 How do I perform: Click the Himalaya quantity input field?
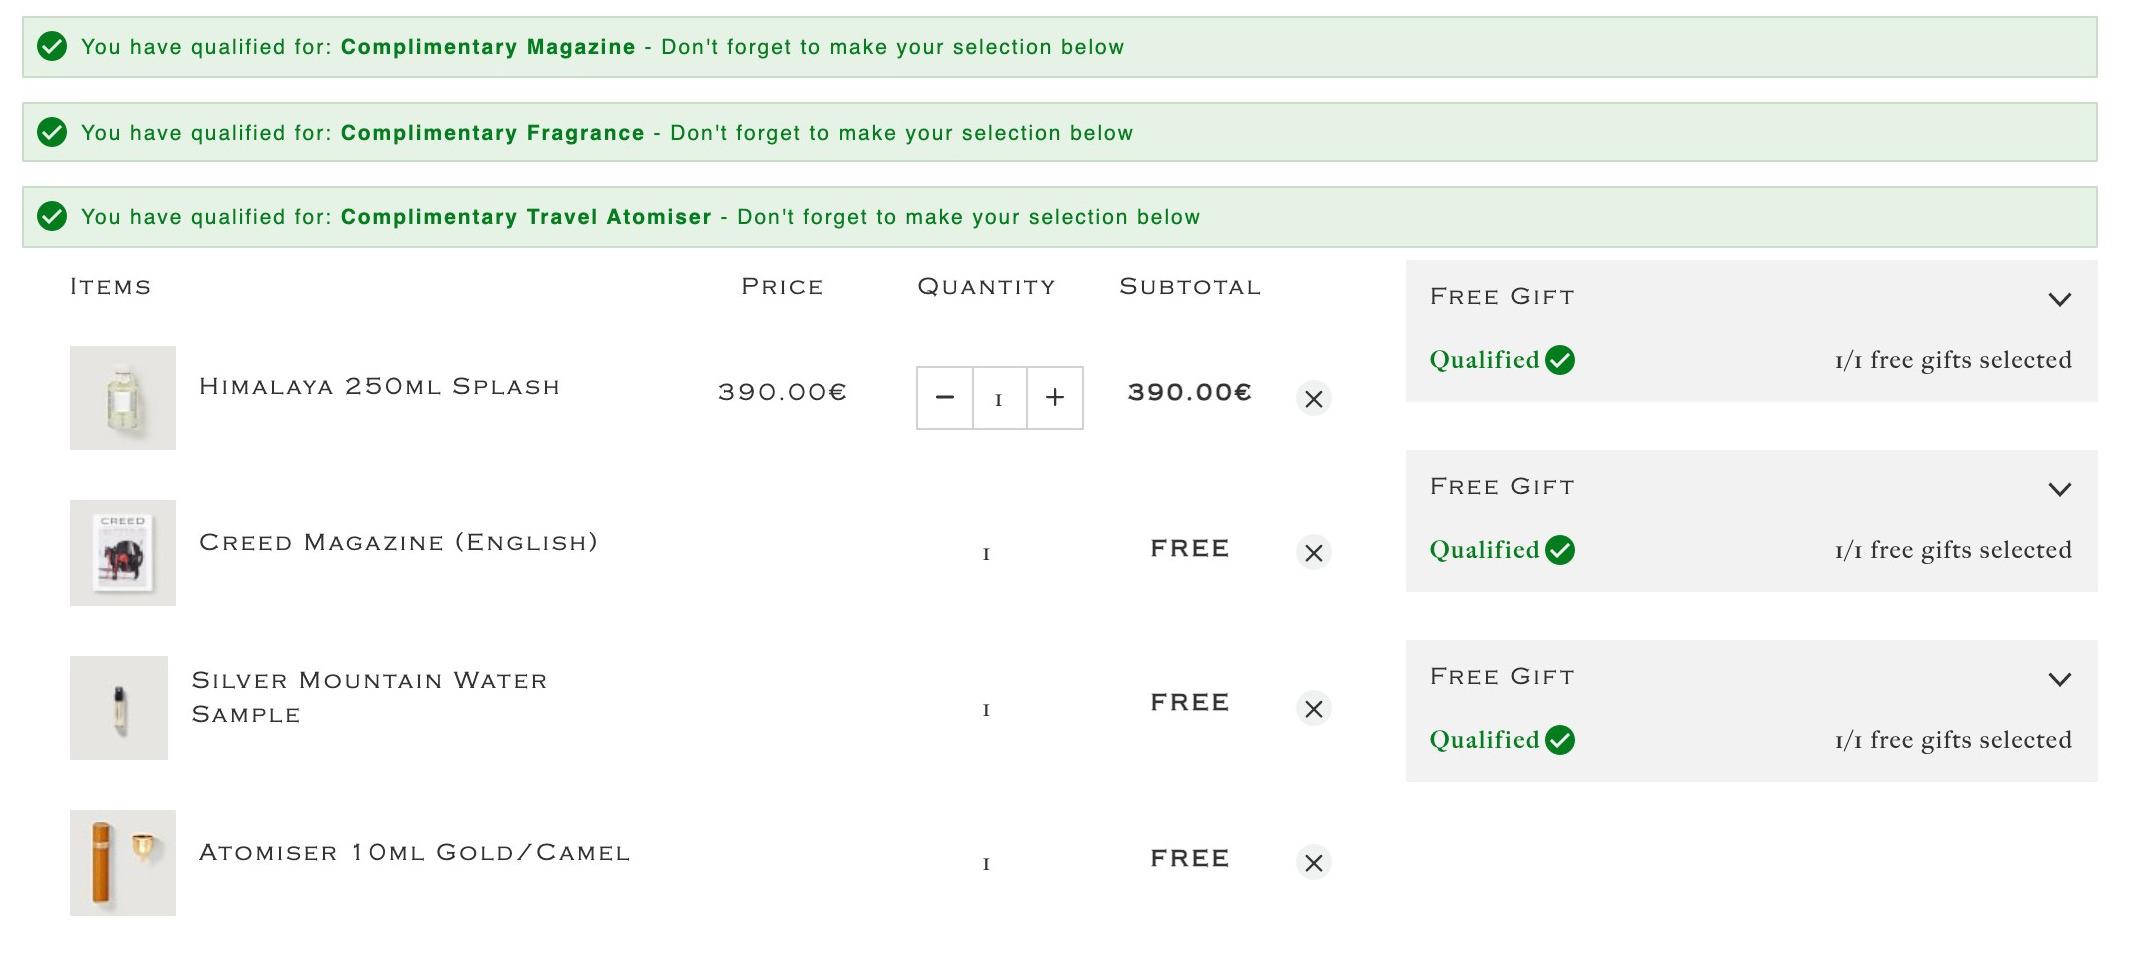pos(999,398)
